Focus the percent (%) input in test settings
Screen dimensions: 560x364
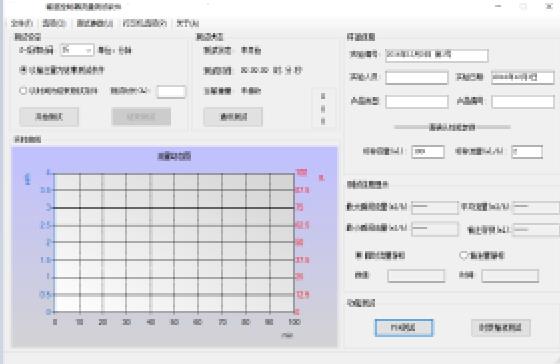click(171, 91)
